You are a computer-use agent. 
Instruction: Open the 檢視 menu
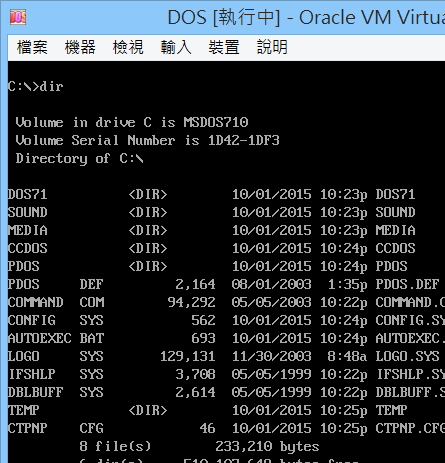tap(128, 47)
